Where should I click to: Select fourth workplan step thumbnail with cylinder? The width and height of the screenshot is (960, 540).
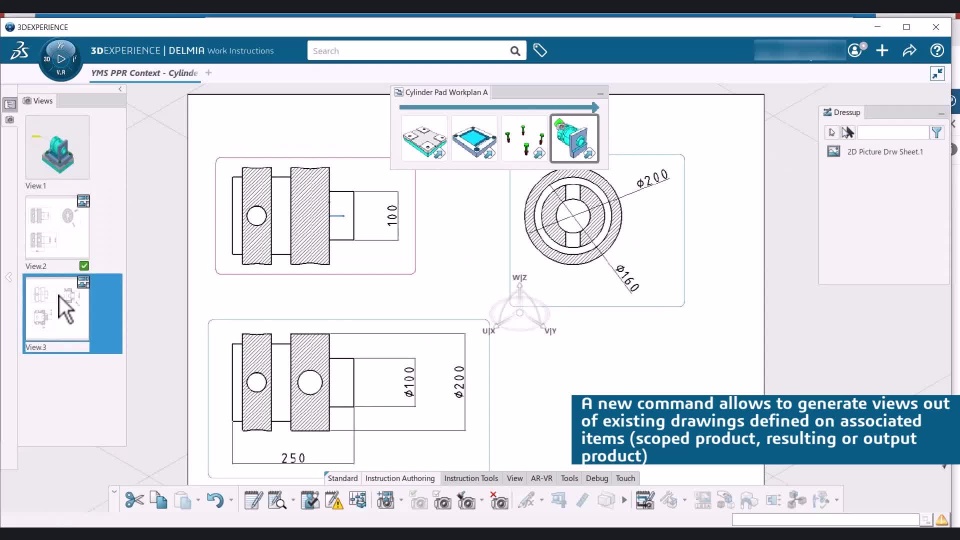[574, 139]
